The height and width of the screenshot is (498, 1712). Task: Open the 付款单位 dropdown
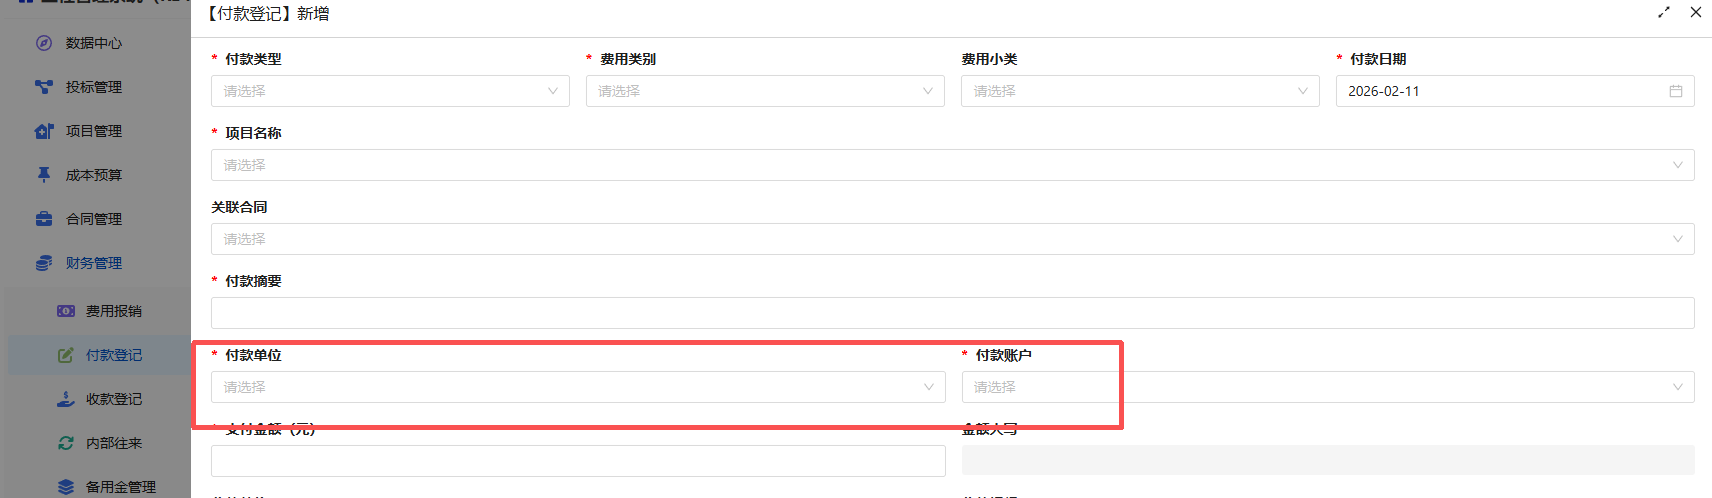point(578,387)
